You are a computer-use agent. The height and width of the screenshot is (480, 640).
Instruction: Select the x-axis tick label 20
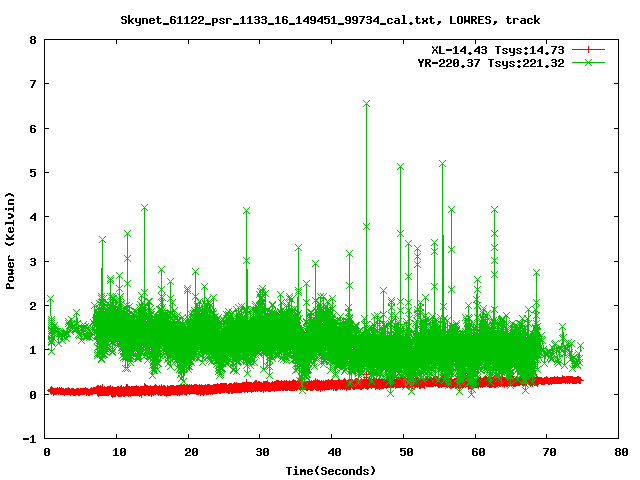click(x=188, y=453)
